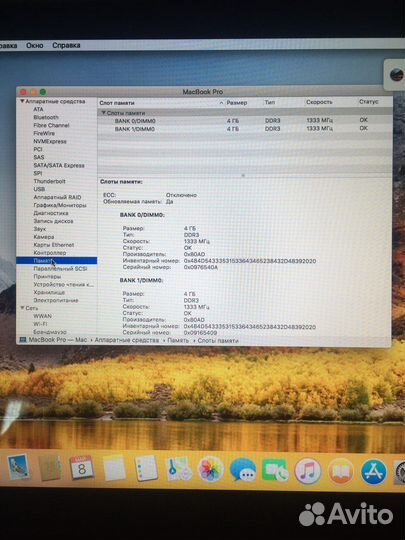Open the Справка menu
405x540 pixels.
[x=66, y=45]
